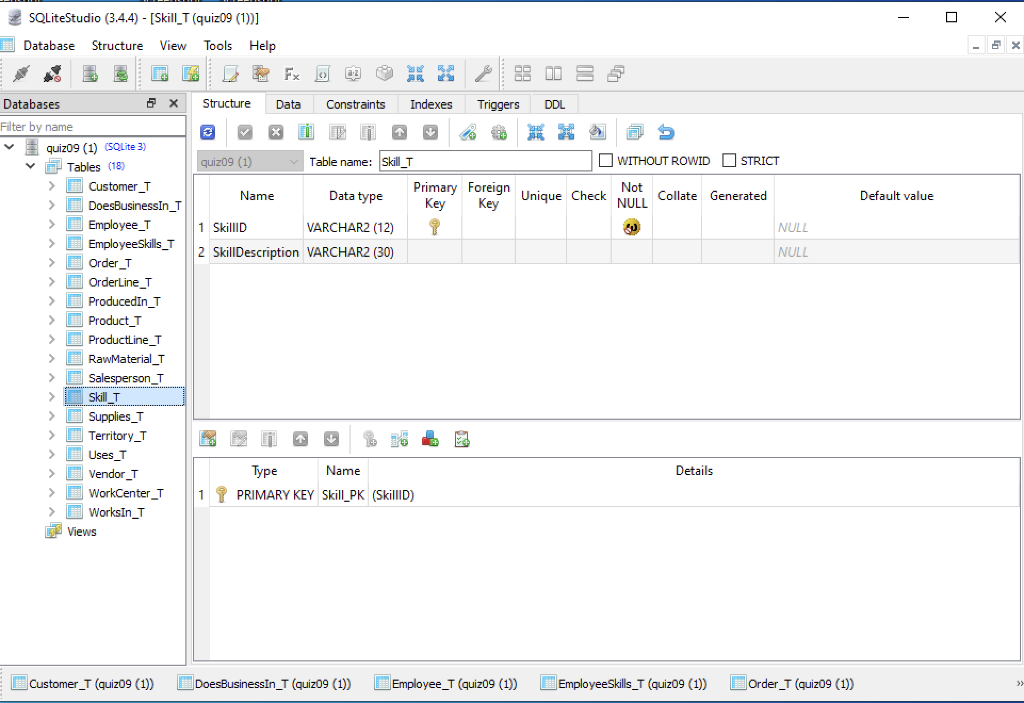The image size is (1024, 703).
Task: Roll back structure changes with the X icon
Action: 276,133
